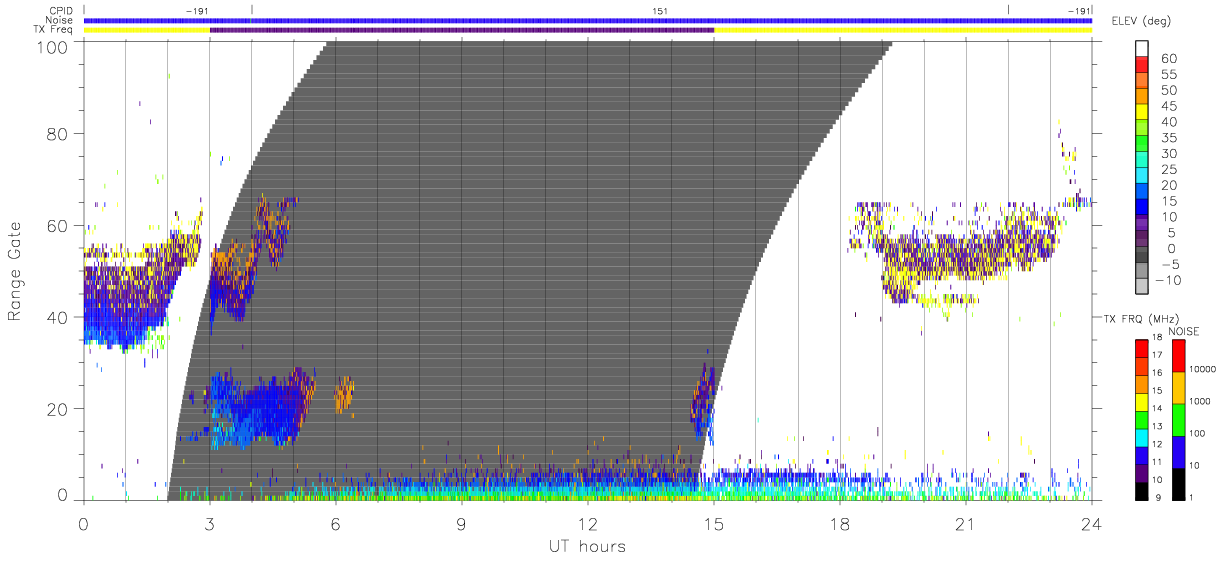Click the ELEV tick label 30

click(1170, 154)
